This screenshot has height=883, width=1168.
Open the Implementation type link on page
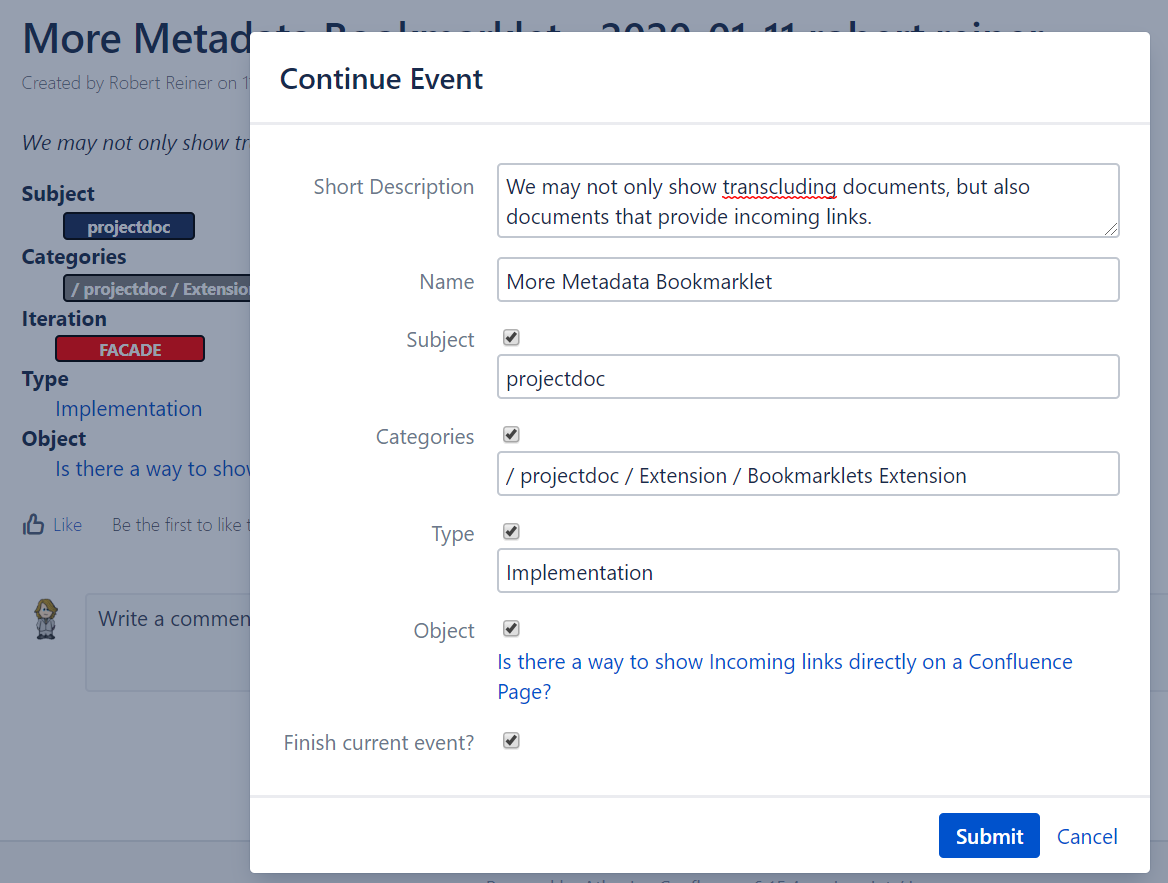point(128,409)
